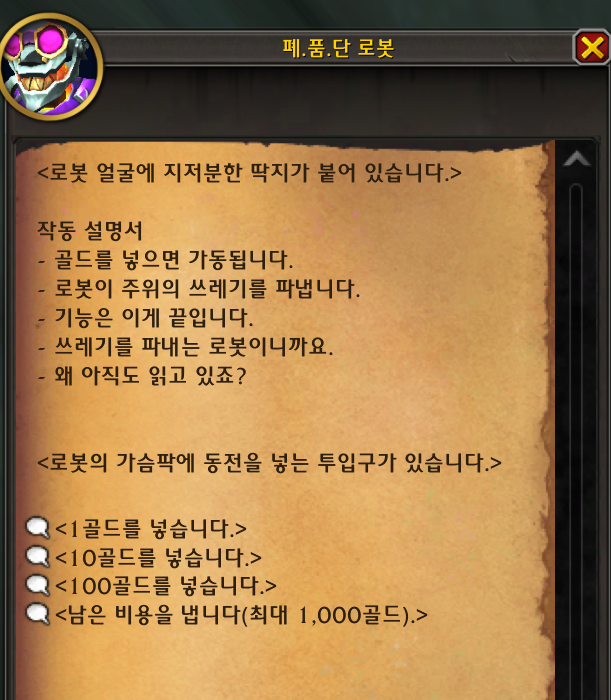Viewport: 611px width, 700px height.
Task: Click the 골드를 넣으면 가동됩니다 line
Action: click(x=165, y=259)
